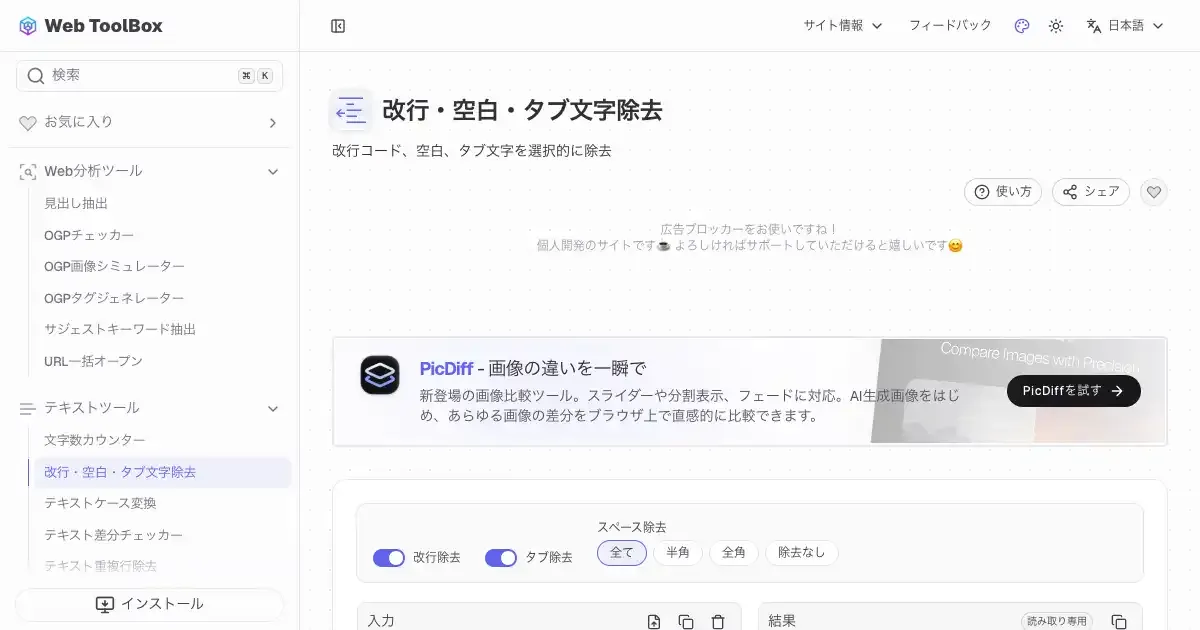
Task: Copy the 結果 output with copy icon
Action: (1119, 622)
